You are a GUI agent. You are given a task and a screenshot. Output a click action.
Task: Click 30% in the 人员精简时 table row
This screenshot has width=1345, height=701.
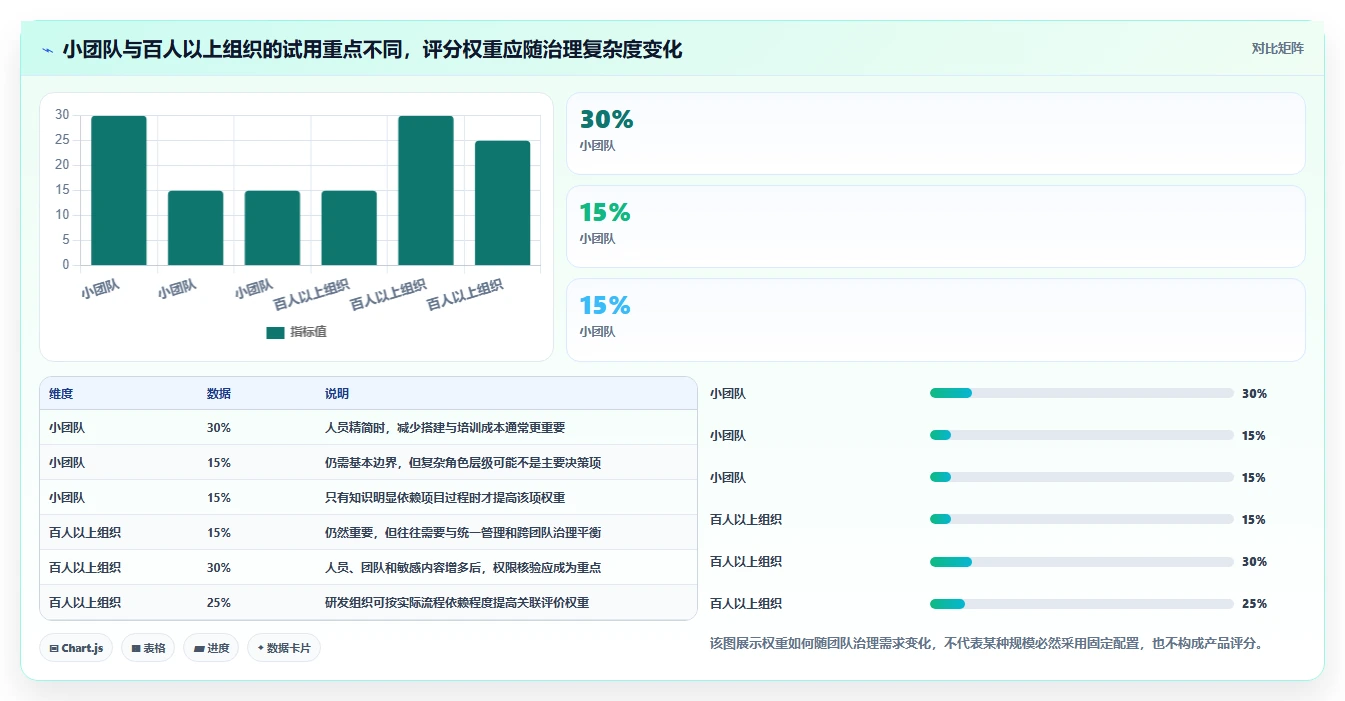click(x=219, y=428)
